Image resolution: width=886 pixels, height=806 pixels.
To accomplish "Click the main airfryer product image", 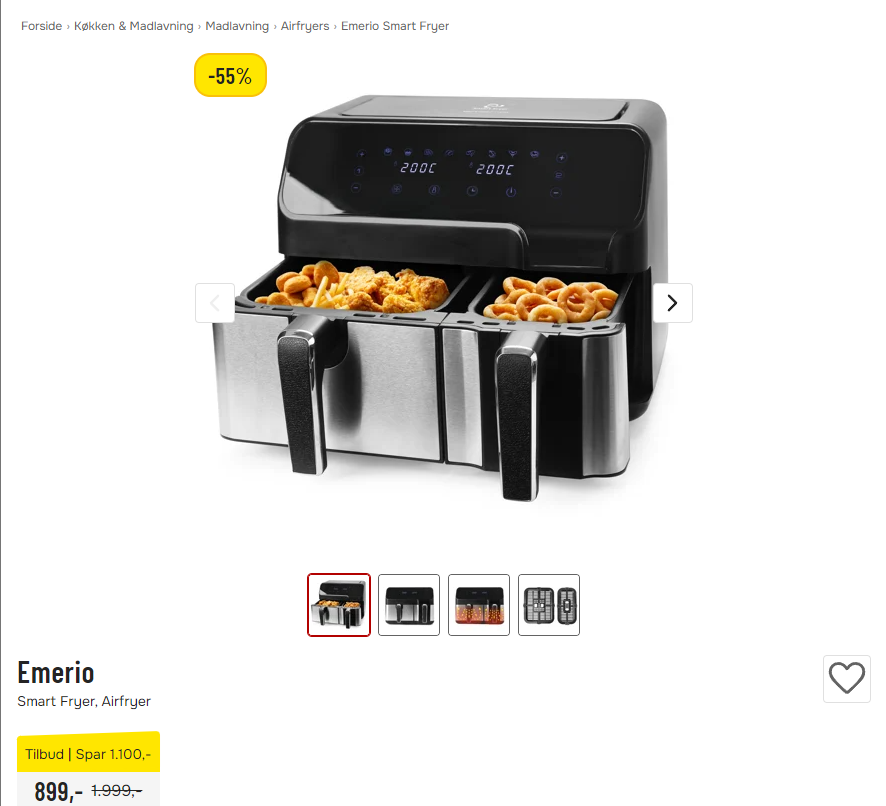I will (x=444, y=300).
